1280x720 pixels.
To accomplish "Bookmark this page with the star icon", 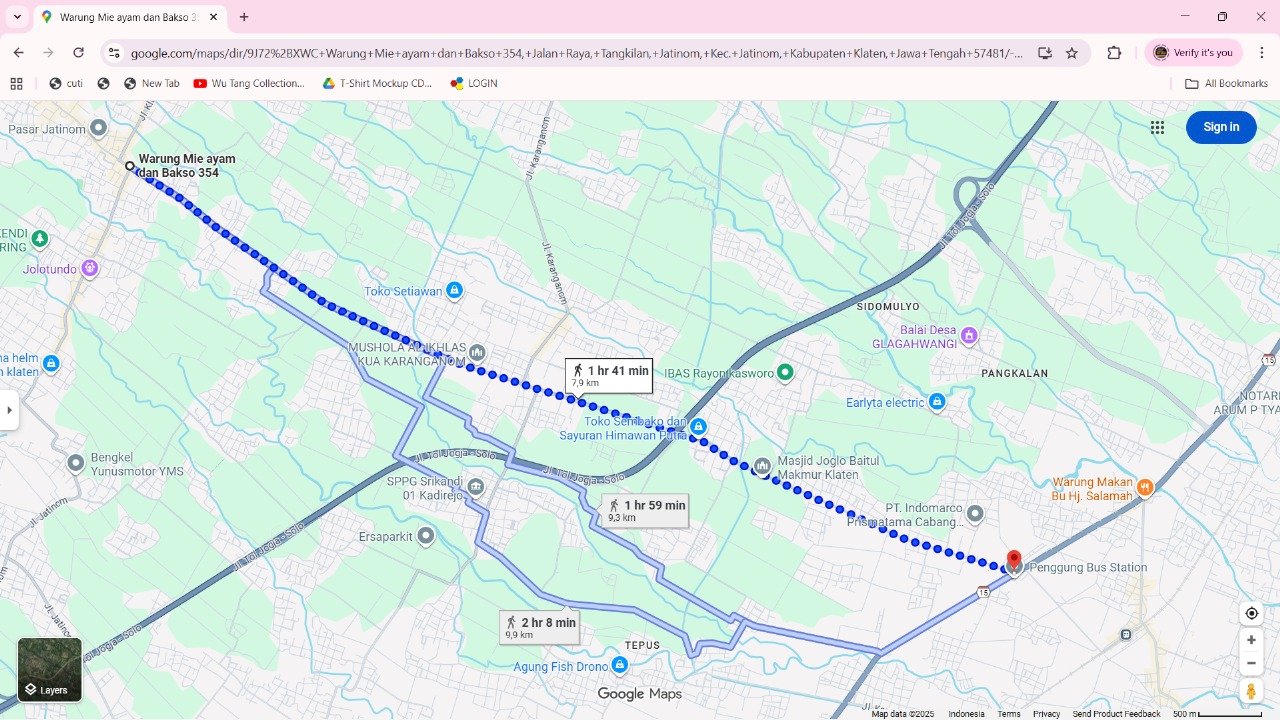I will click(1072, 53).
